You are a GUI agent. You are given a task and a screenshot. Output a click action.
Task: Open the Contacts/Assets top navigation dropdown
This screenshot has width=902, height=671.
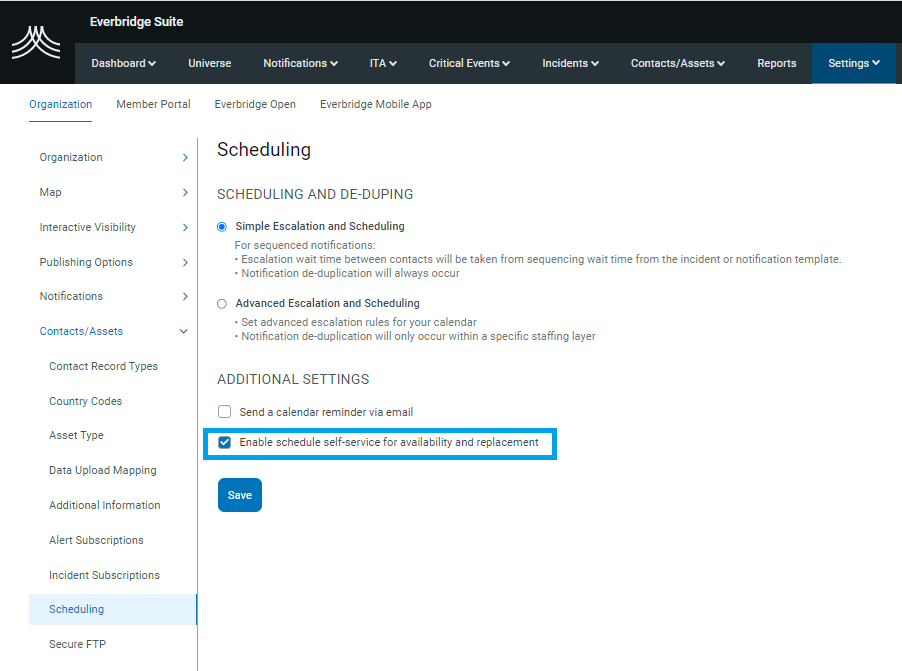click(x=678, y=63)
